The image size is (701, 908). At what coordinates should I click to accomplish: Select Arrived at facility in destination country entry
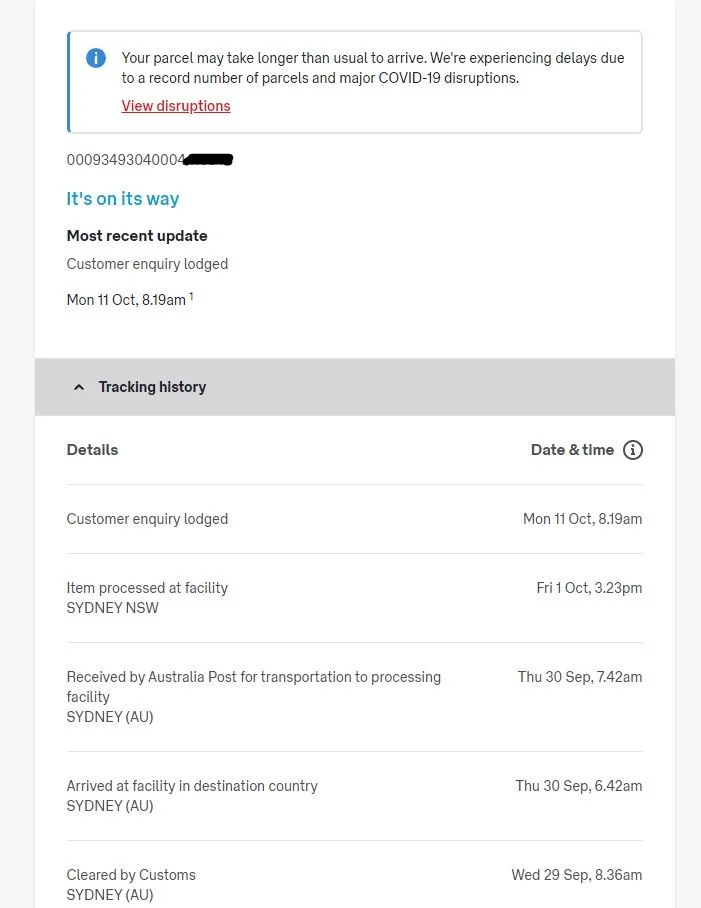pos(192,786)
